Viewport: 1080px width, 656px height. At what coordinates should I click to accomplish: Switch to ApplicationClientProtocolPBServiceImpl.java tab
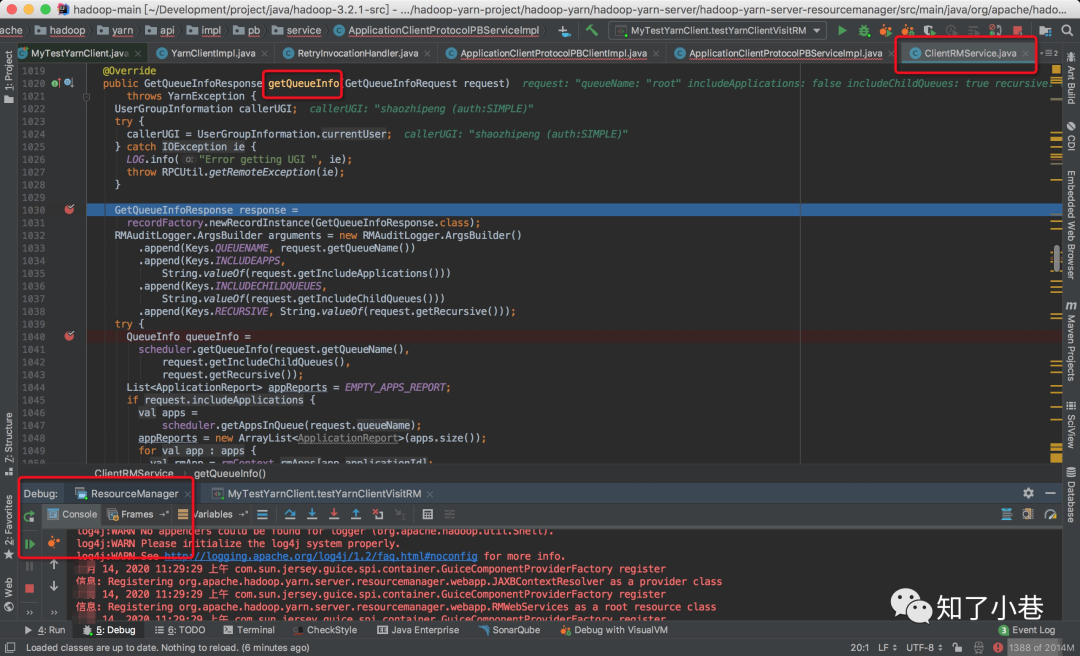click(785, 53)
